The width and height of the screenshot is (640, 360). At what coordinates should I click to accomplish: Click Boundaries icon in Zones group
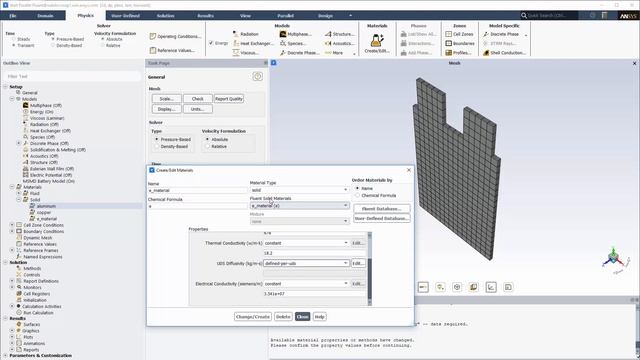(449, 43)
